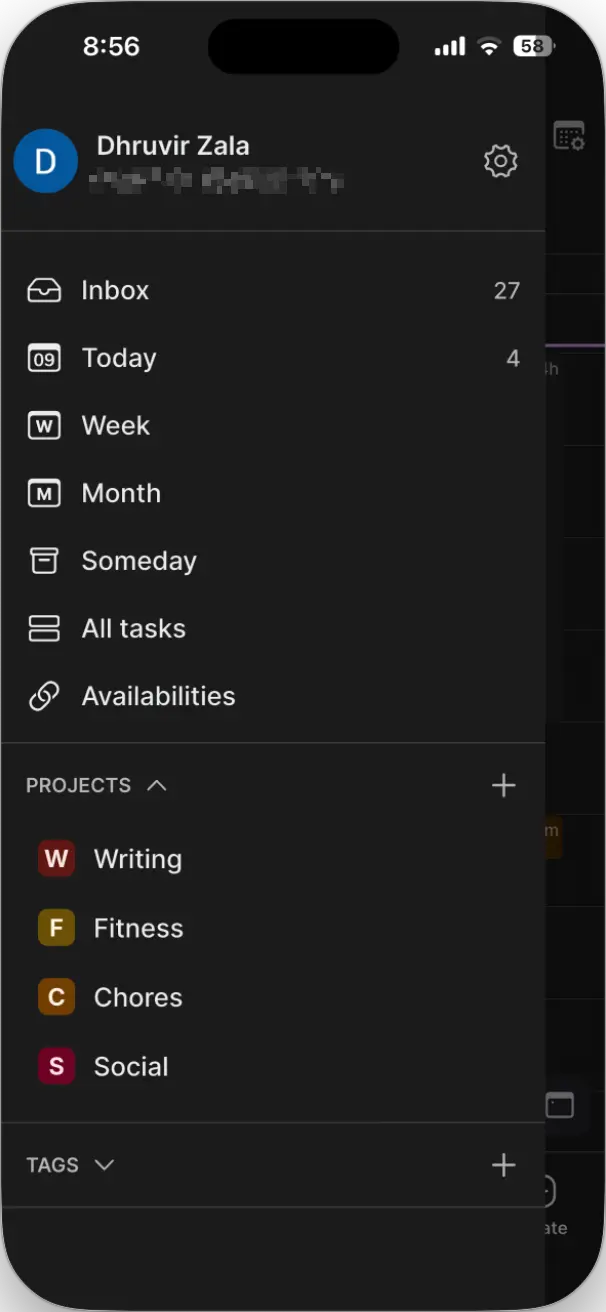Collapse the PROJECTS section
Viewport: 606px width, 1312px height.
(x=156, y=785)
